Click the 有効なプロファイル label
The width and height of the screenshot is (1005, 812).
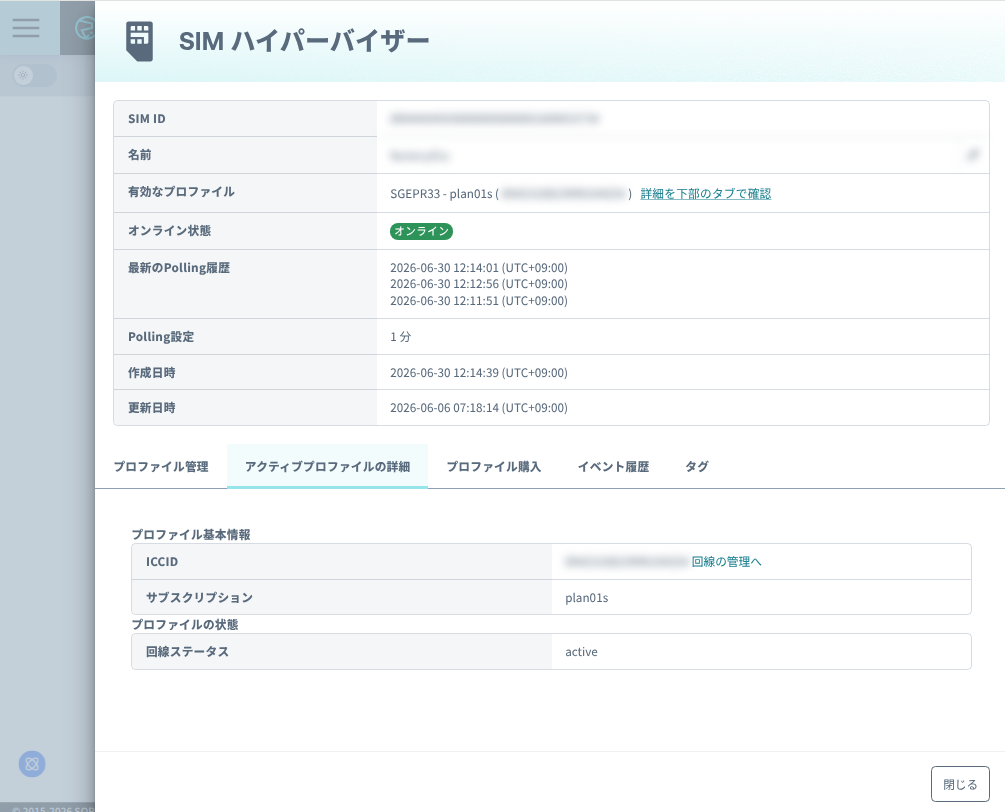(181, 192)
